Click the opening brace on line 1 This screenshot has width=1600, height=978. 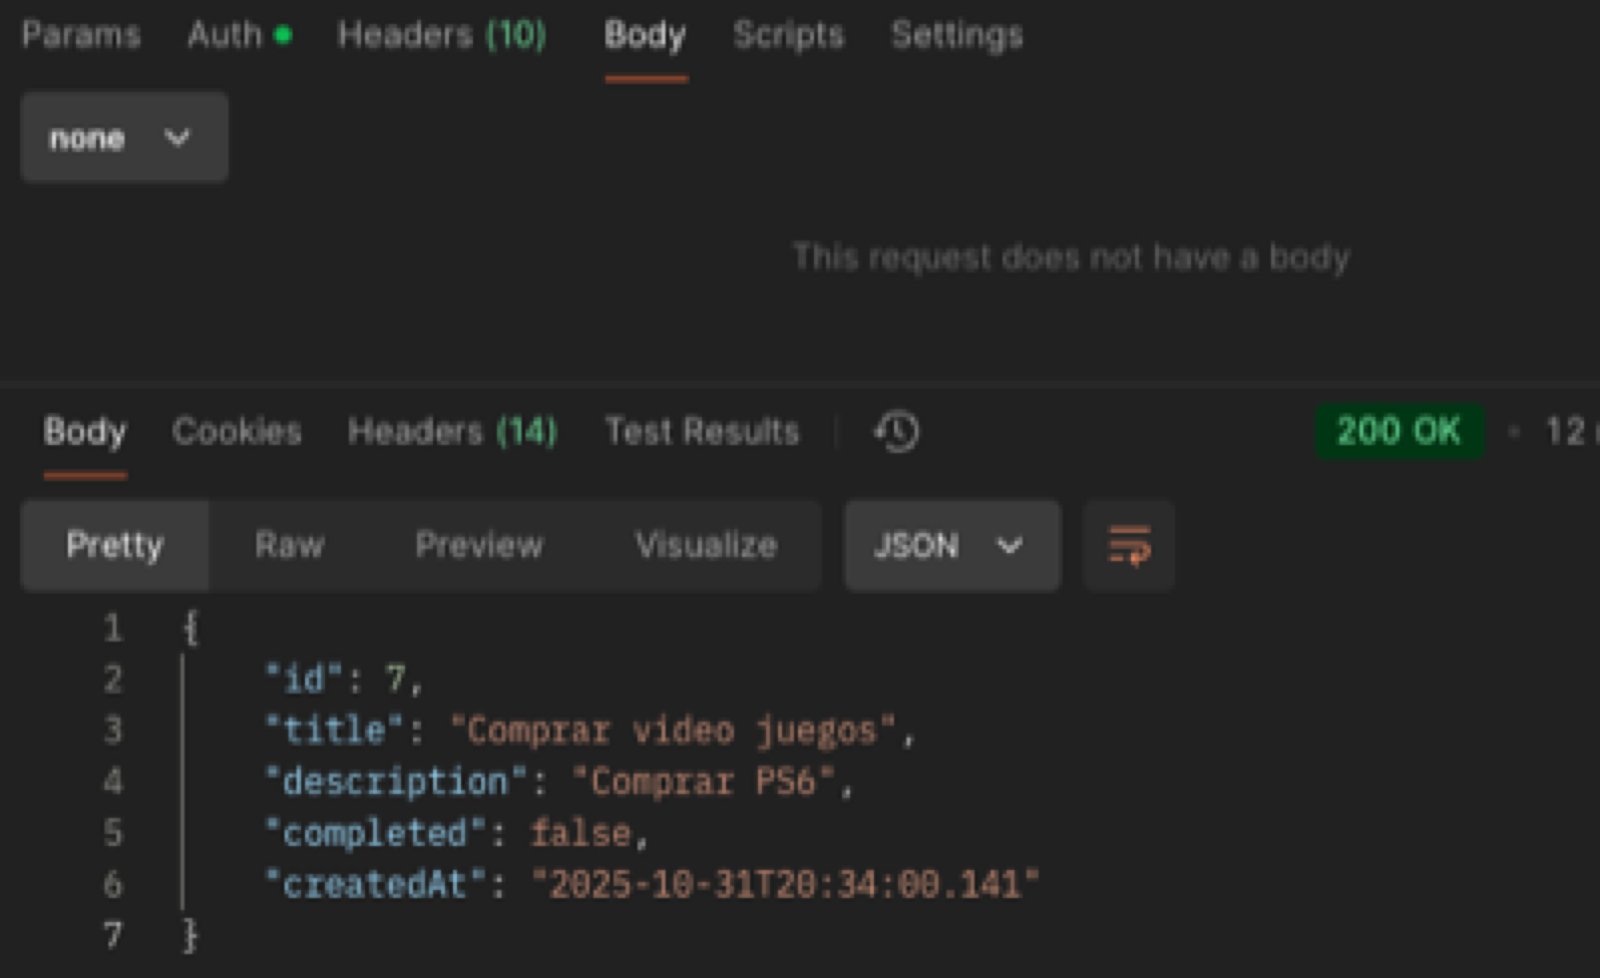point(190,628)
